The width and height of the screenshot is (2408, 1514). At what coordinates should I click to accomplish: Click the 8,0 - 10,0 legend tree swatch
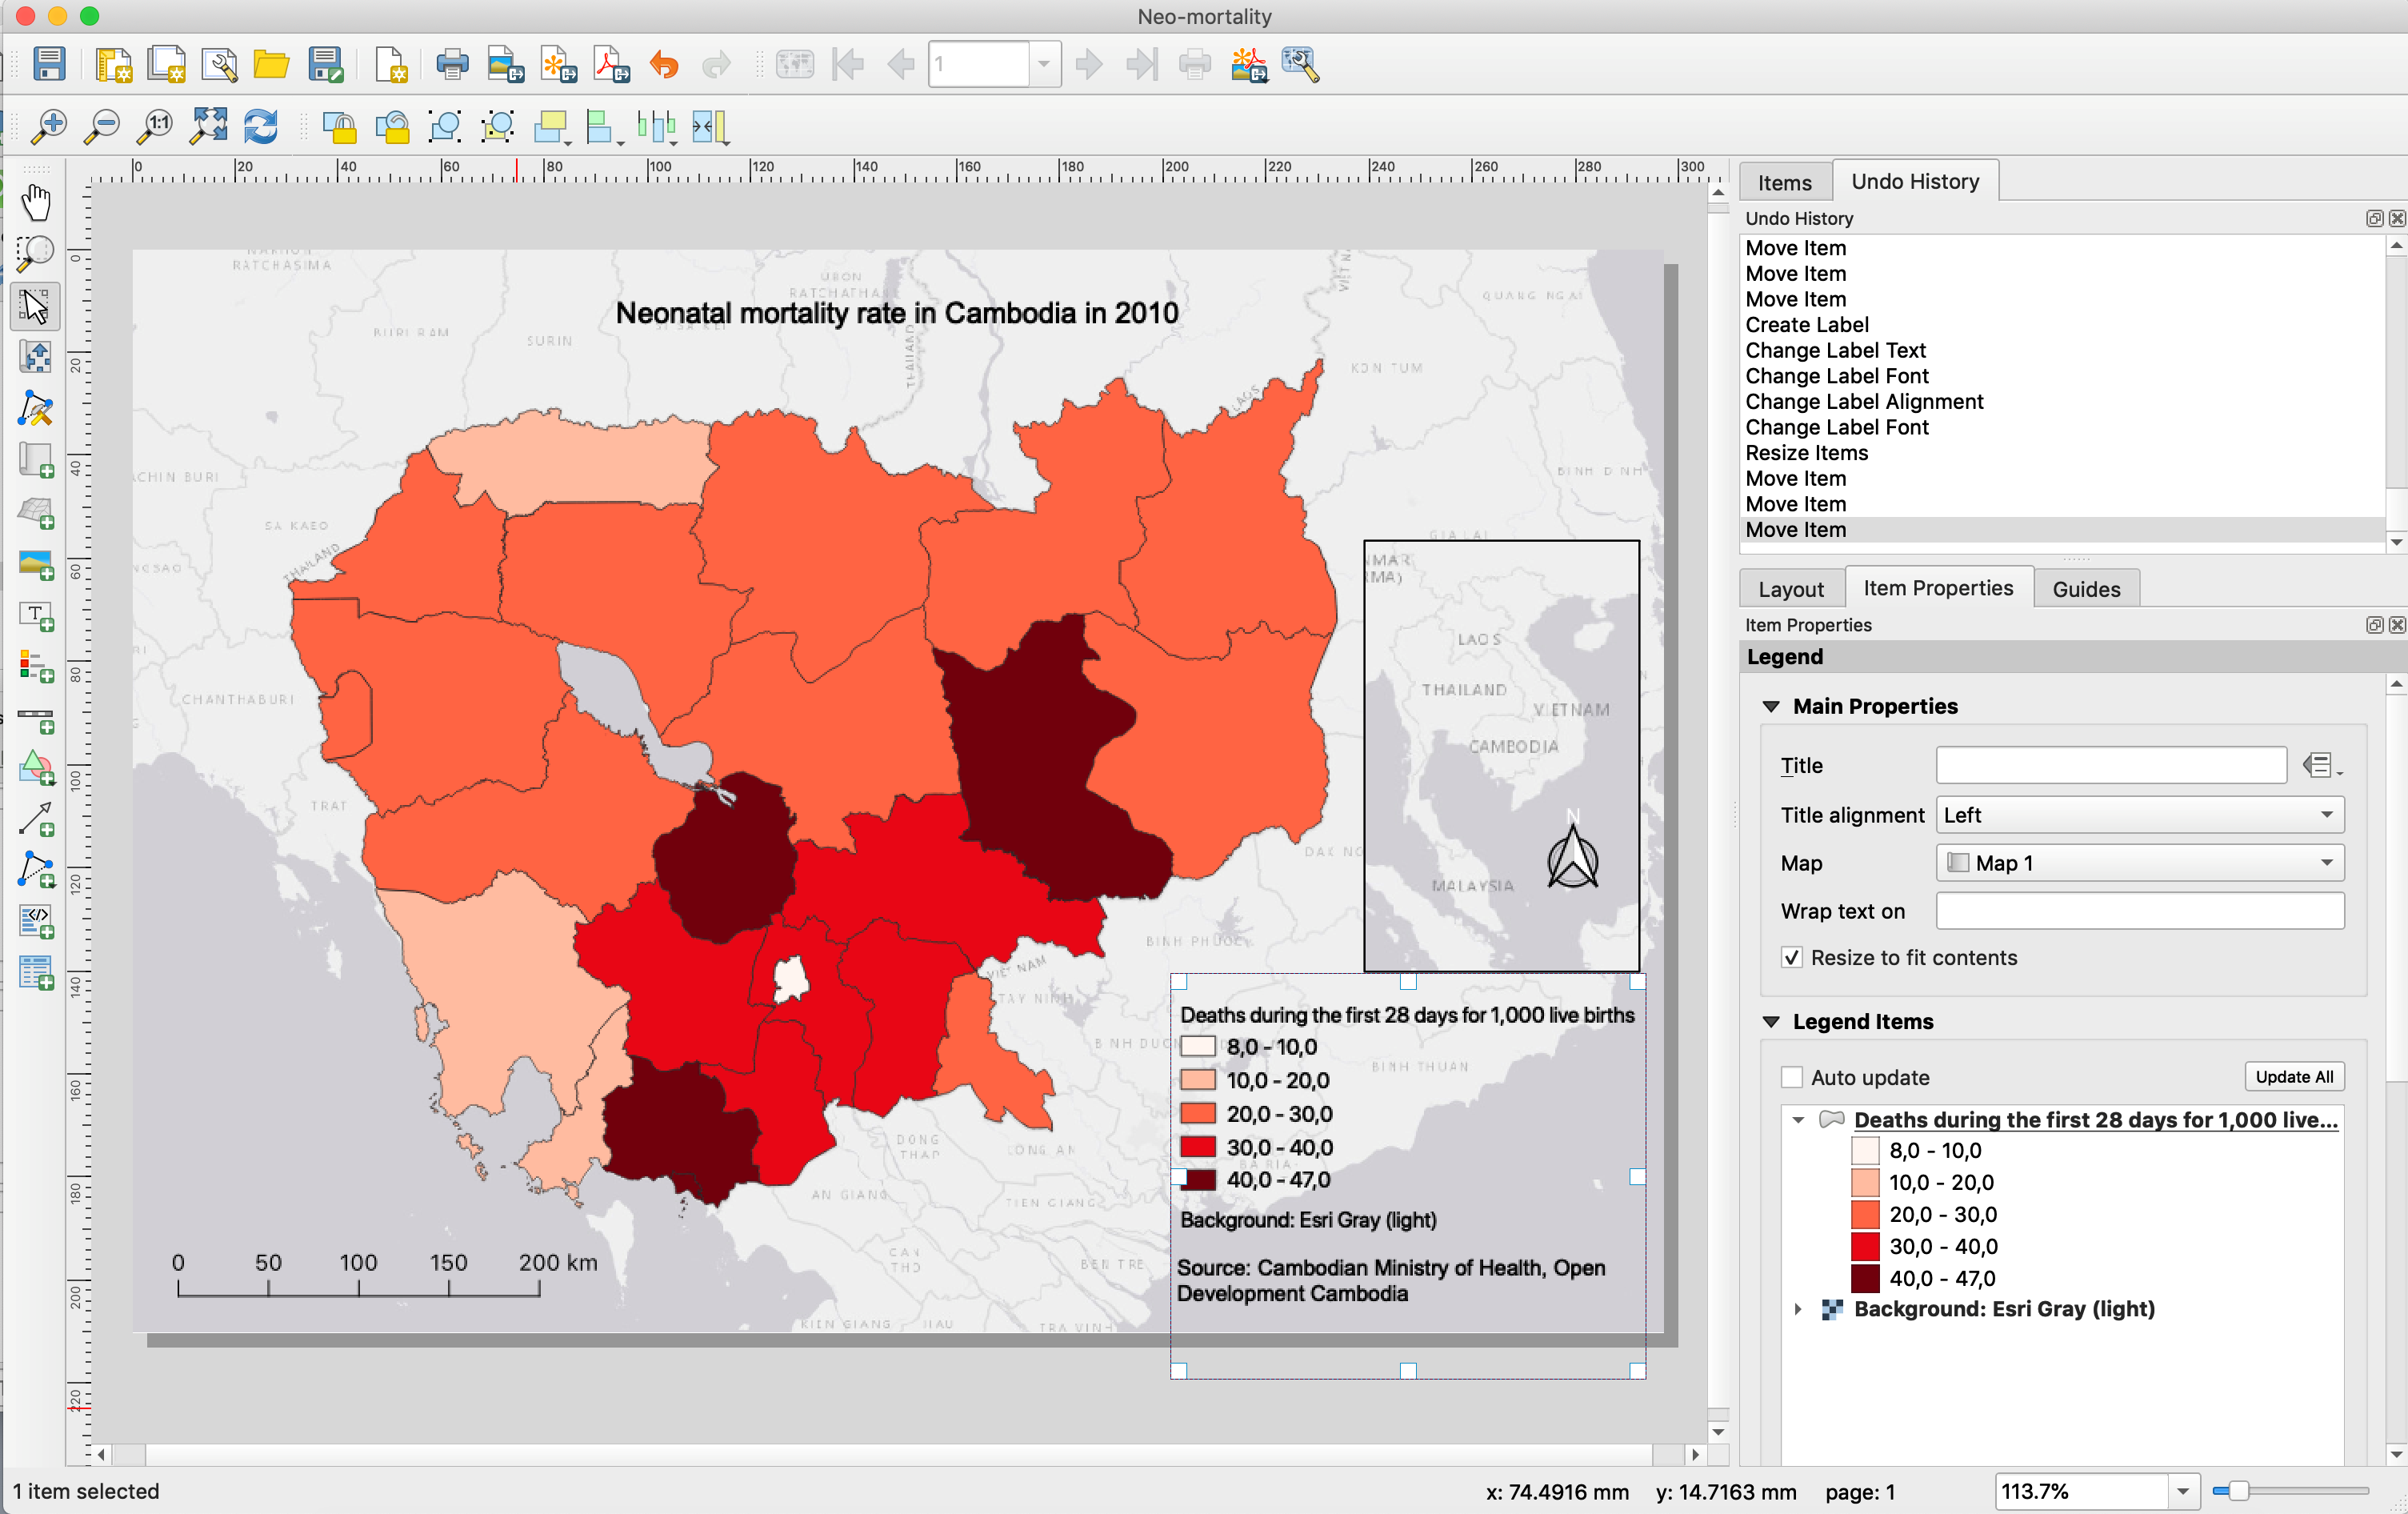(1865, 1151)
